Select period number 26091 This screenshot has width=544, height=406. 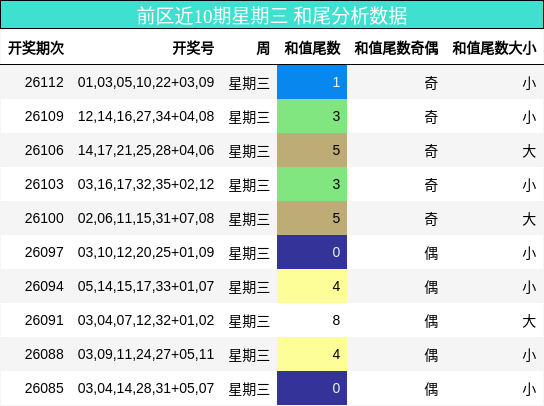tap(44, 321)
